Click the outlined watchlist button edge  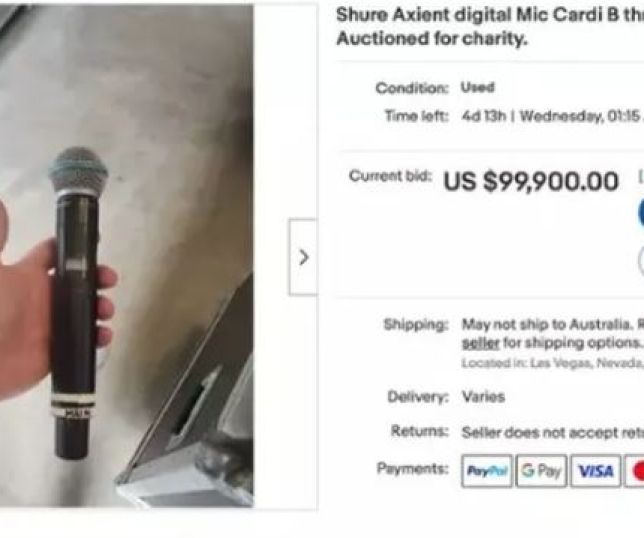[641, 260]
